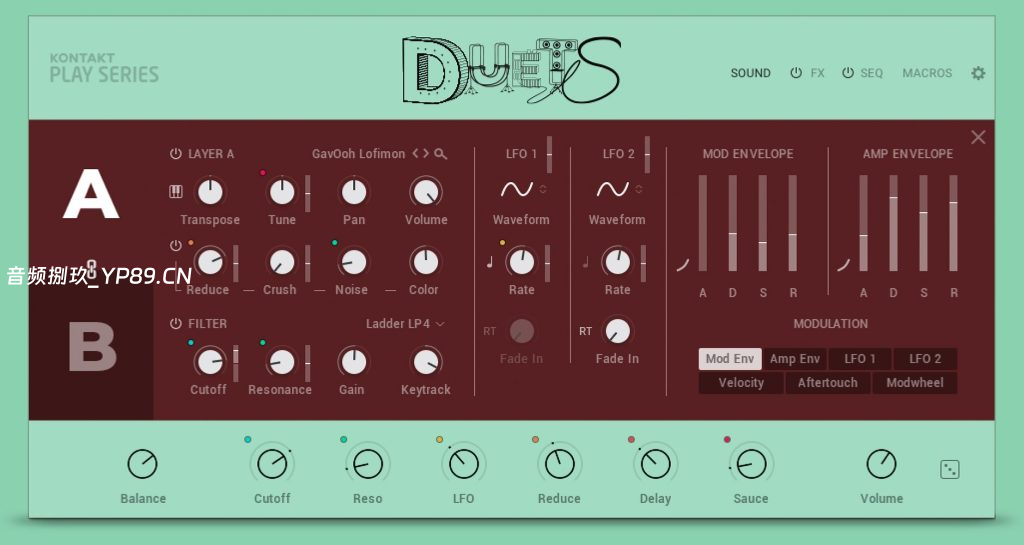Viewport: 1024px width, 545px height.
Task: Select Aftertouch modulation source
Action: [827, 383]
